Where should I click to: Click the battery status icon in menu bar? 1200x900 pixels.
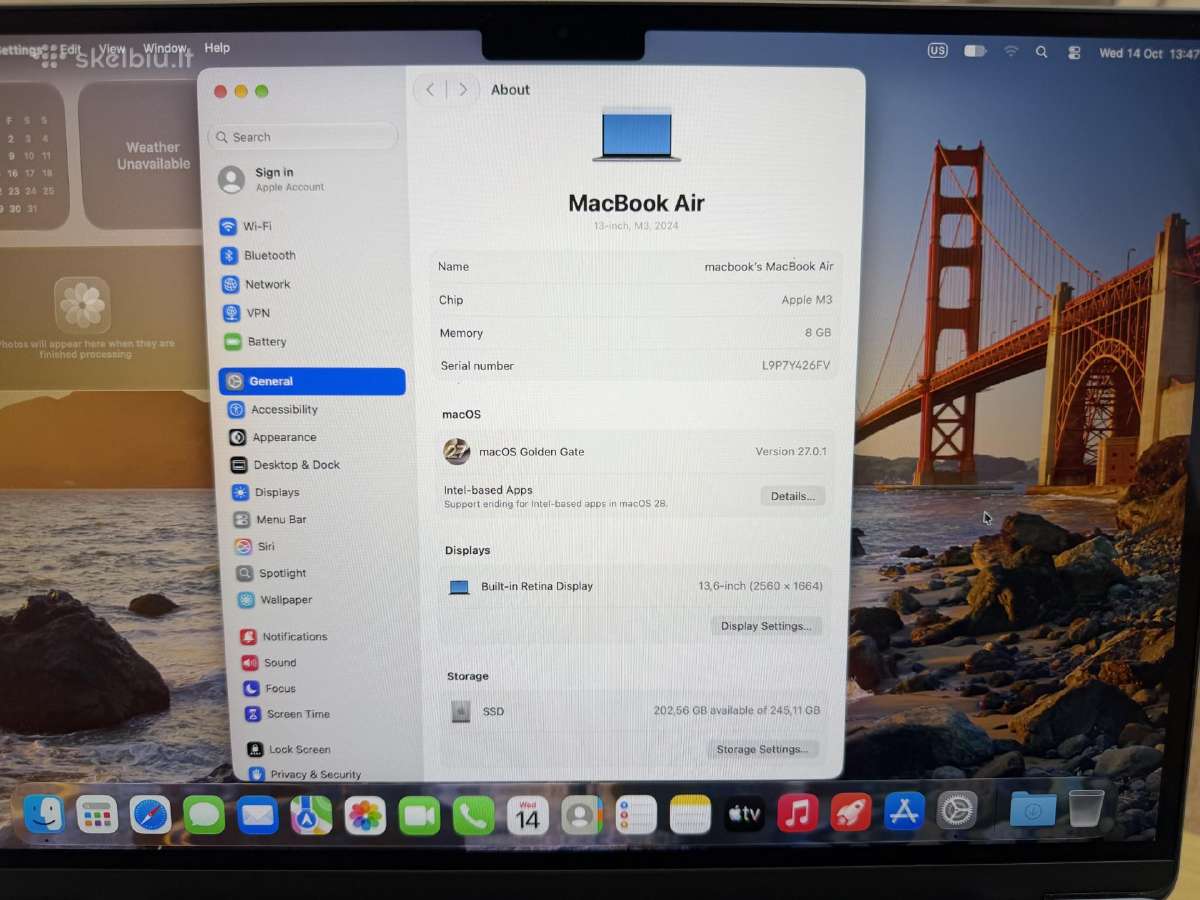click(x=975, y=51)
